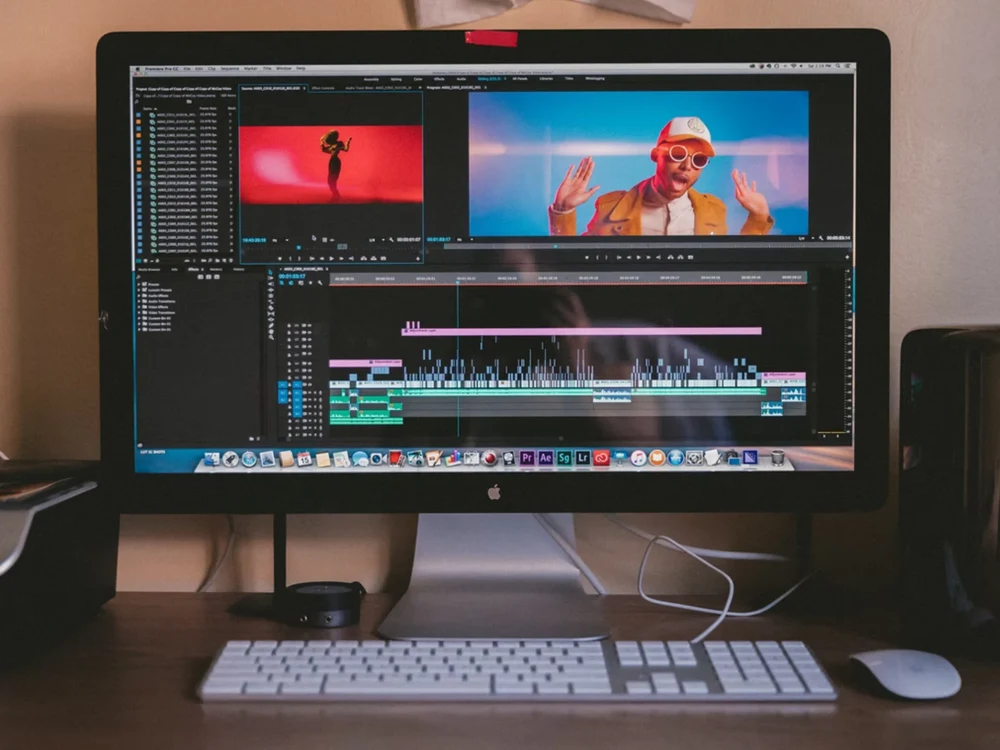The image size is (1000, 750).
Task: Open Find in Project panel footer
Action: click(210, 261)
